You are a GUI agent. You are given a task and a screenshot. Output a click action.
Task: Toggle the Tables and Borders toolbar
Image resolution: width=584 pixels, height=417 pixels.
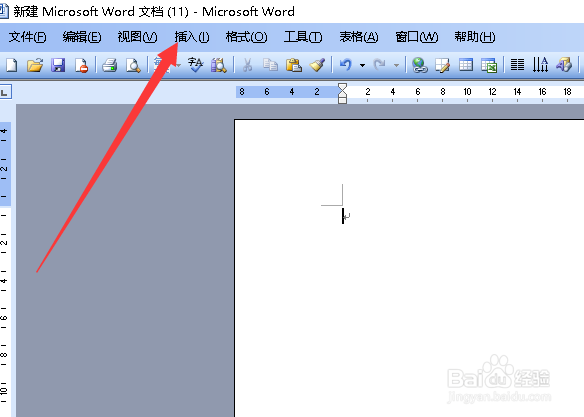[442, 65]
